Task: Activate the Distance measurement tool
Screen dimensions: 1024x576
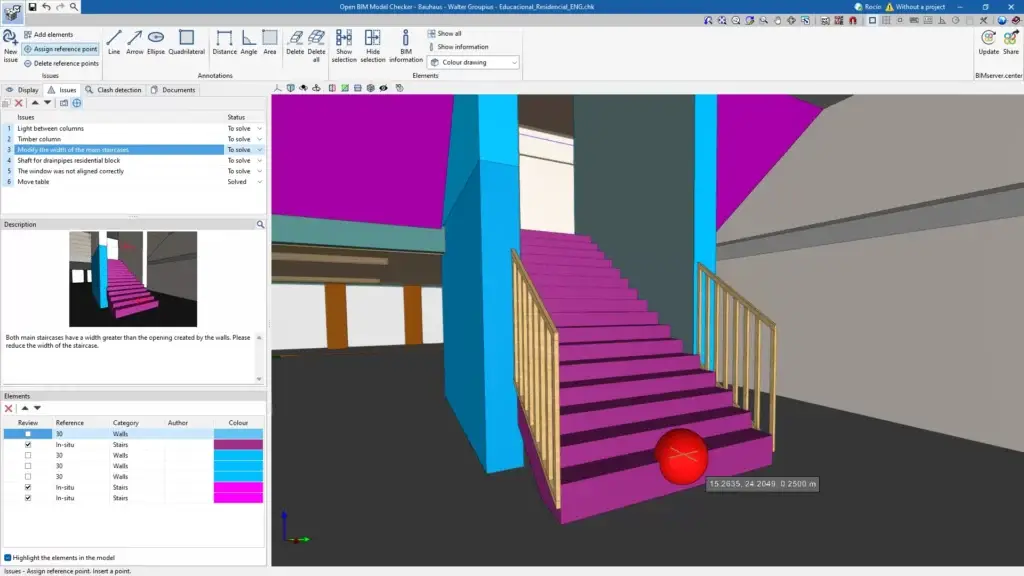Action: (x=224, y=41)
